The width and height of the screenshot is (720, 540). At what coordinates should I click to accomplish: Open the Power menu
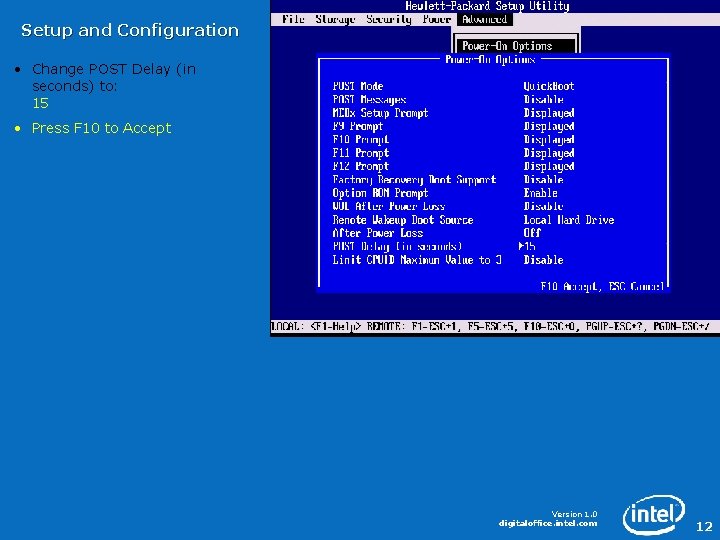point(437,19)
